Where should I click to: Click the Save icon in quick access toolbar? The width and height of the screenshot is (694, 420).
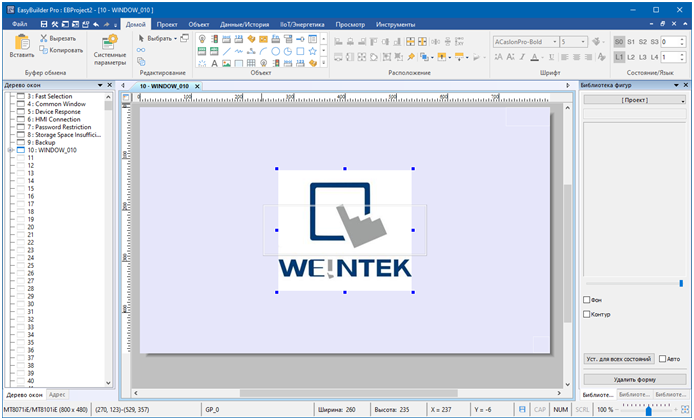point(44,24)
